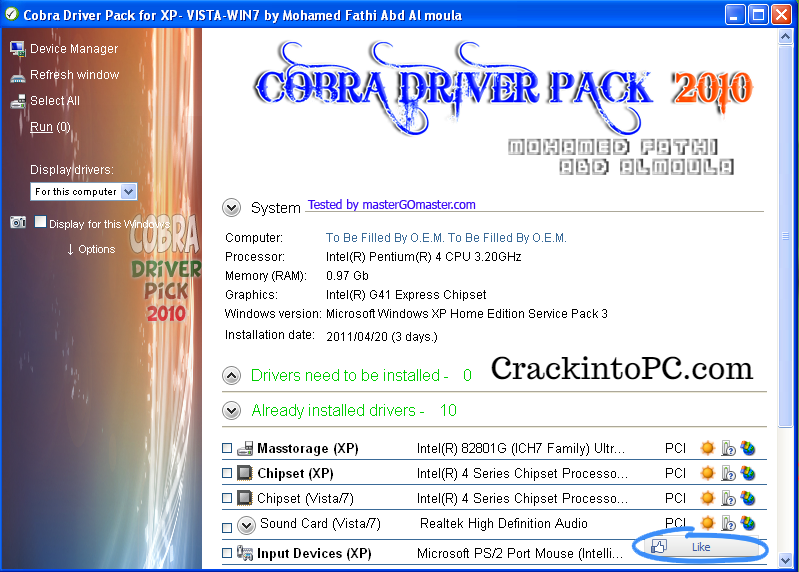Check the Masstorage (XP) checkbox
Viewport: 799px width, 572px height.
coord(227,448)
